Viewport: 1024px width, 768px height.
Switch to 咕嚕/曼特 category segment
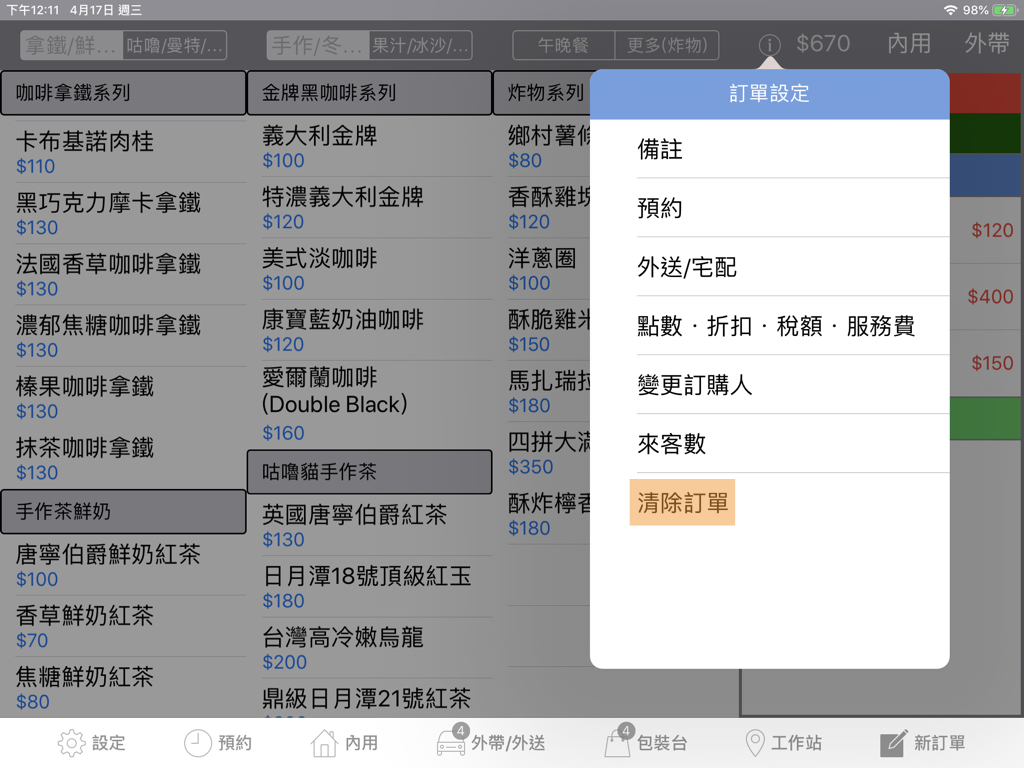click(175, 45)
